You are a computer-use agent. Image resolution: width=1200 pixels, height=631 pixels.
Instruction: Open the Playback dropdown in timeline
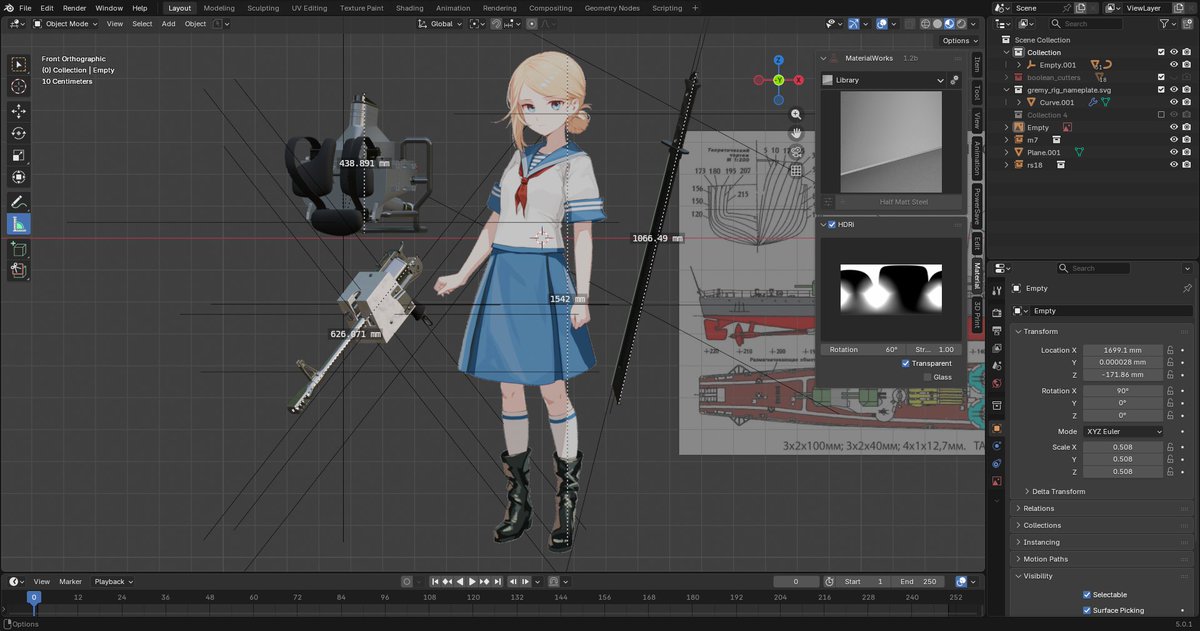113,581
